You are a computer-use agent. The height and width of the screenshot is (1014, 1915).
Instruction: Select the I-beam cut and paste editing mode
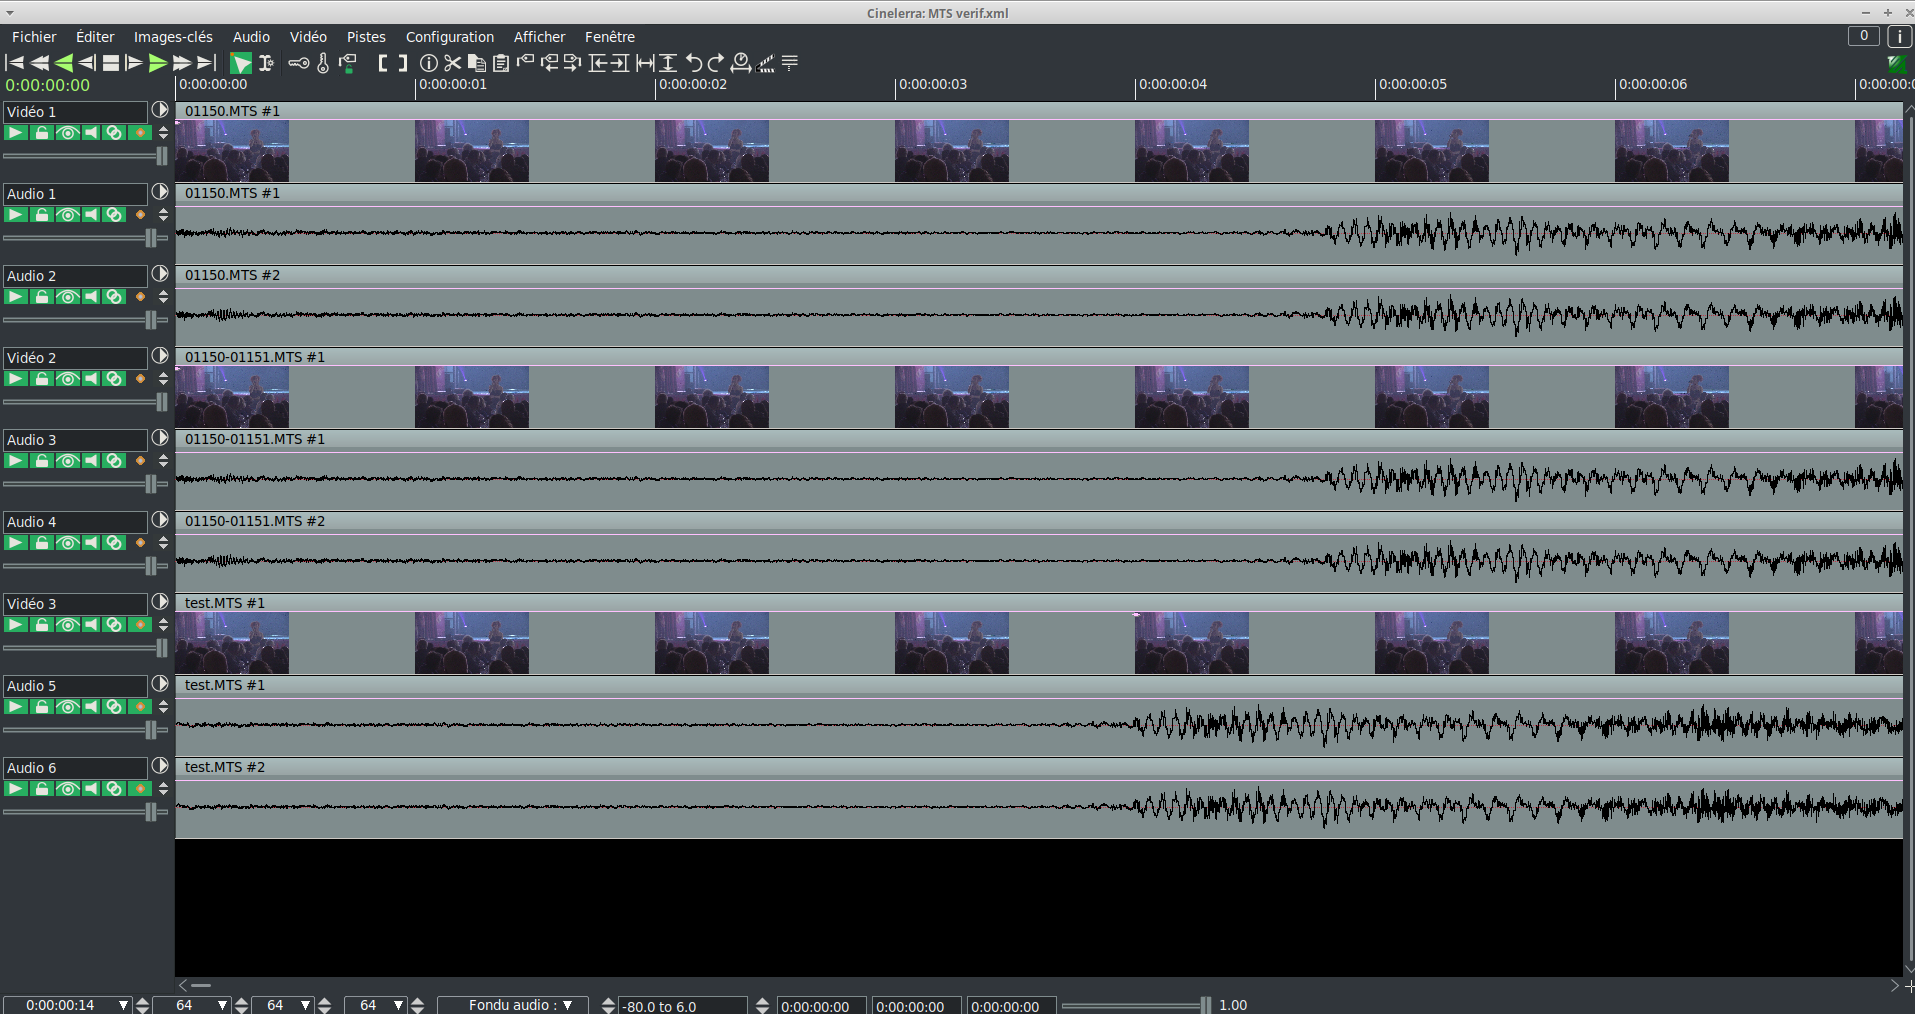click(266, 63)
